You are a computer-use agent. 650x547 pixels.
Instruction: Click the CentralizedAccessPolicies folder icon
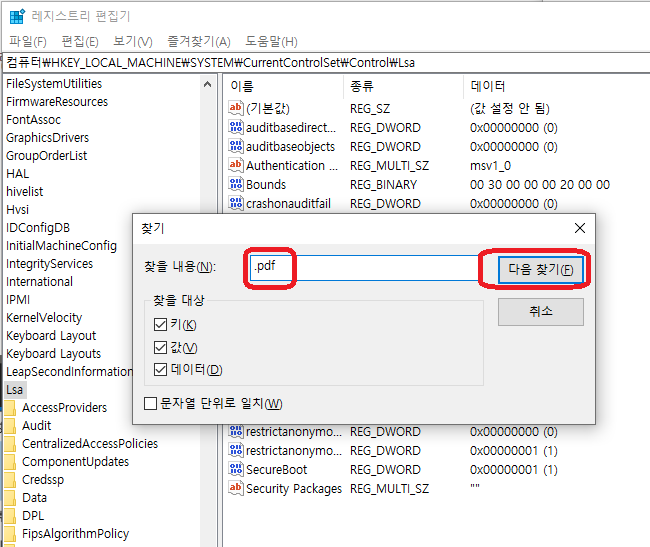click(10, 444)
